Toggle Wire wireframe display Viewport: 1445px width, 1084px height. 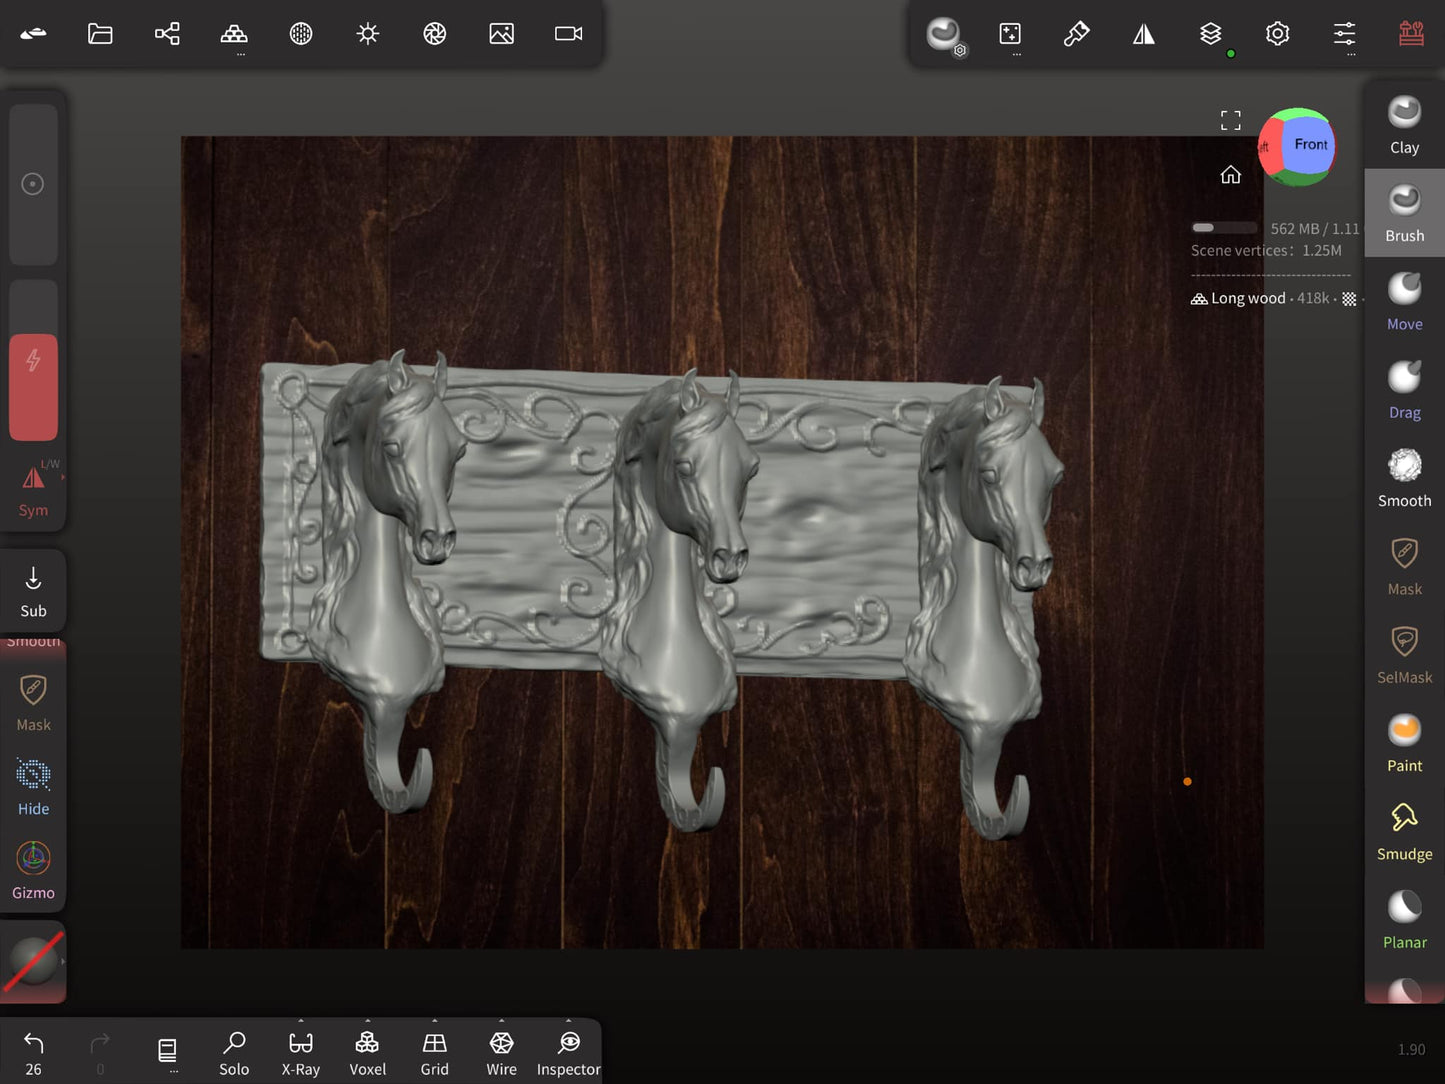(501, 1053)
